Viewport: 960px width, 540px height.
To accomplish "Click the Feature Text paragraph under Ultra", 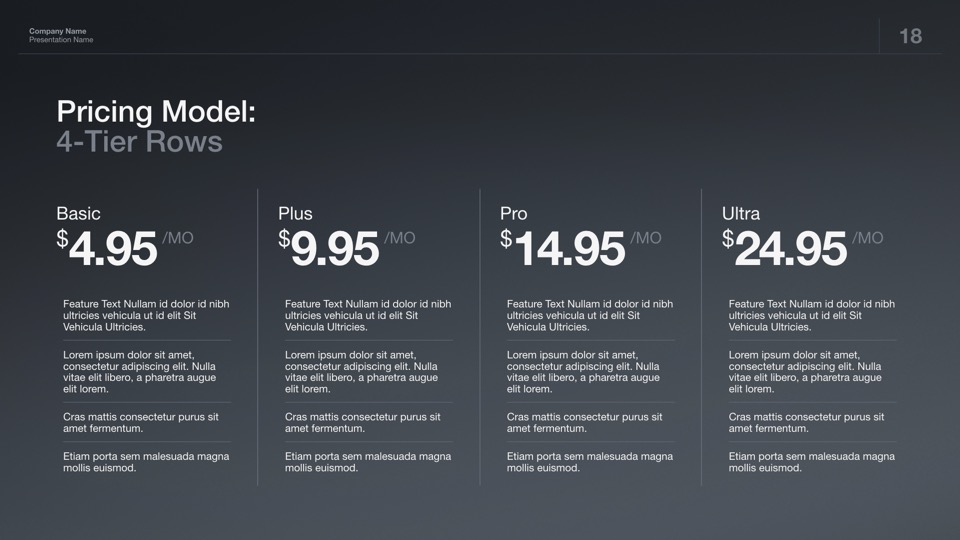I will pyautogui.click(x=811, y=315).
